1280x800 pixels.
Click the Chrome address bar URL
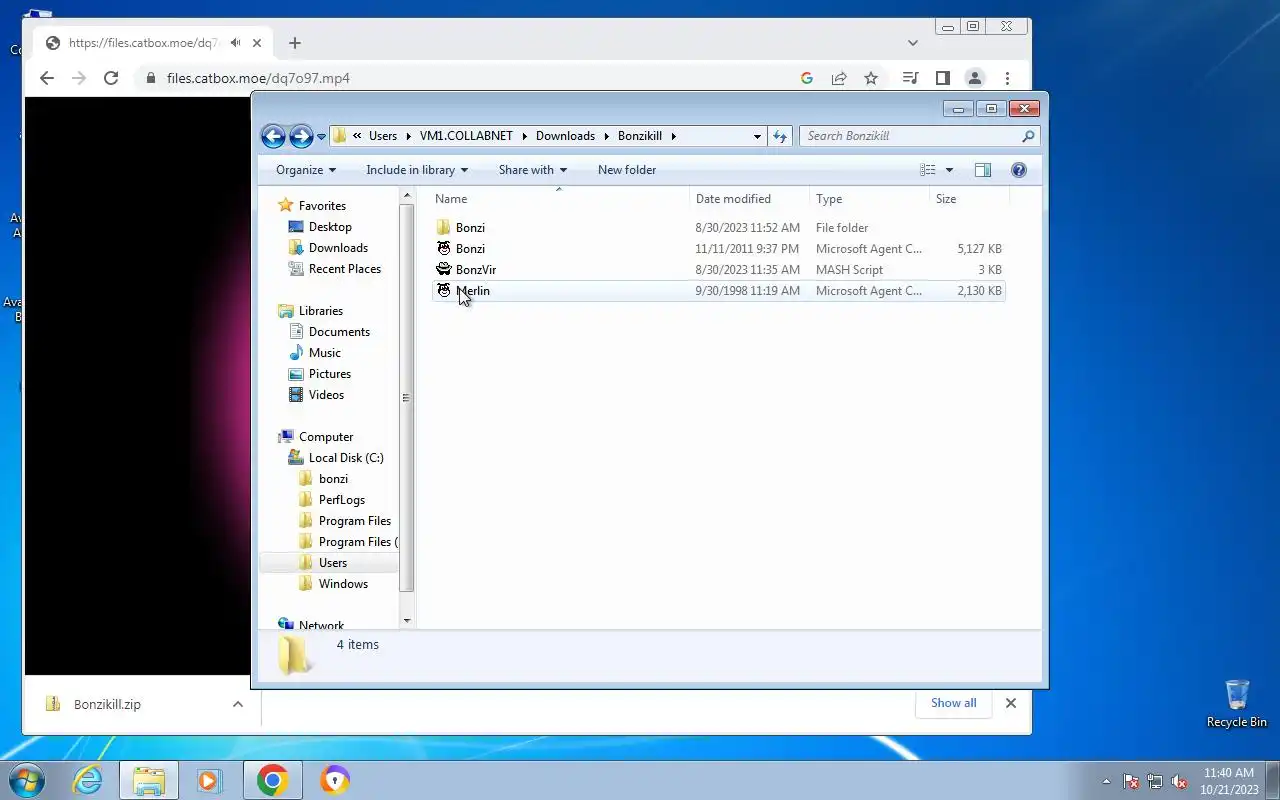(x=258, y=78)
